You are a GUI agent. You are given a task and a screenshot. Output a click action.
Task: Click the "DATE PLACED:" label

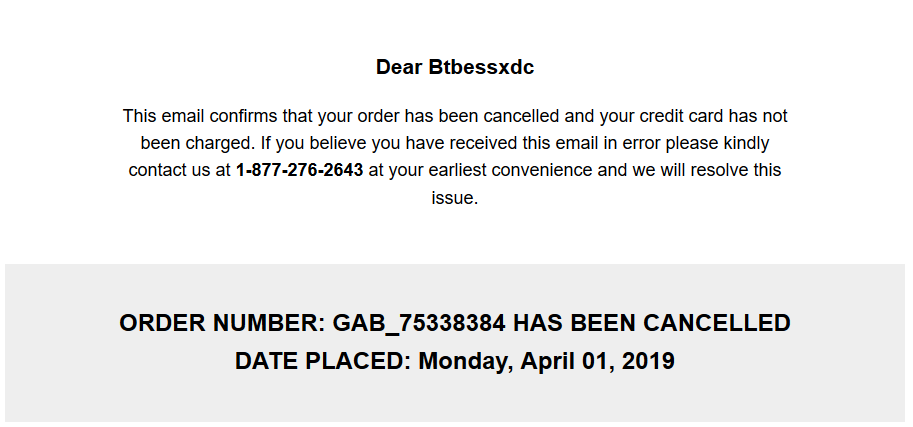(323, 361)
